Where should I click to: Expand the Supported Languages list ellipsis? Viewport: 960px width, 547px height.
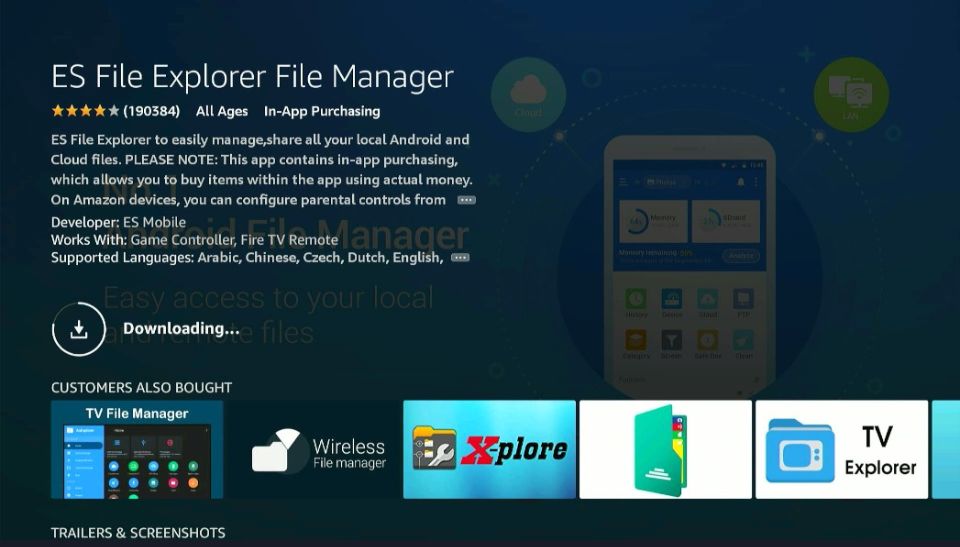460,258
